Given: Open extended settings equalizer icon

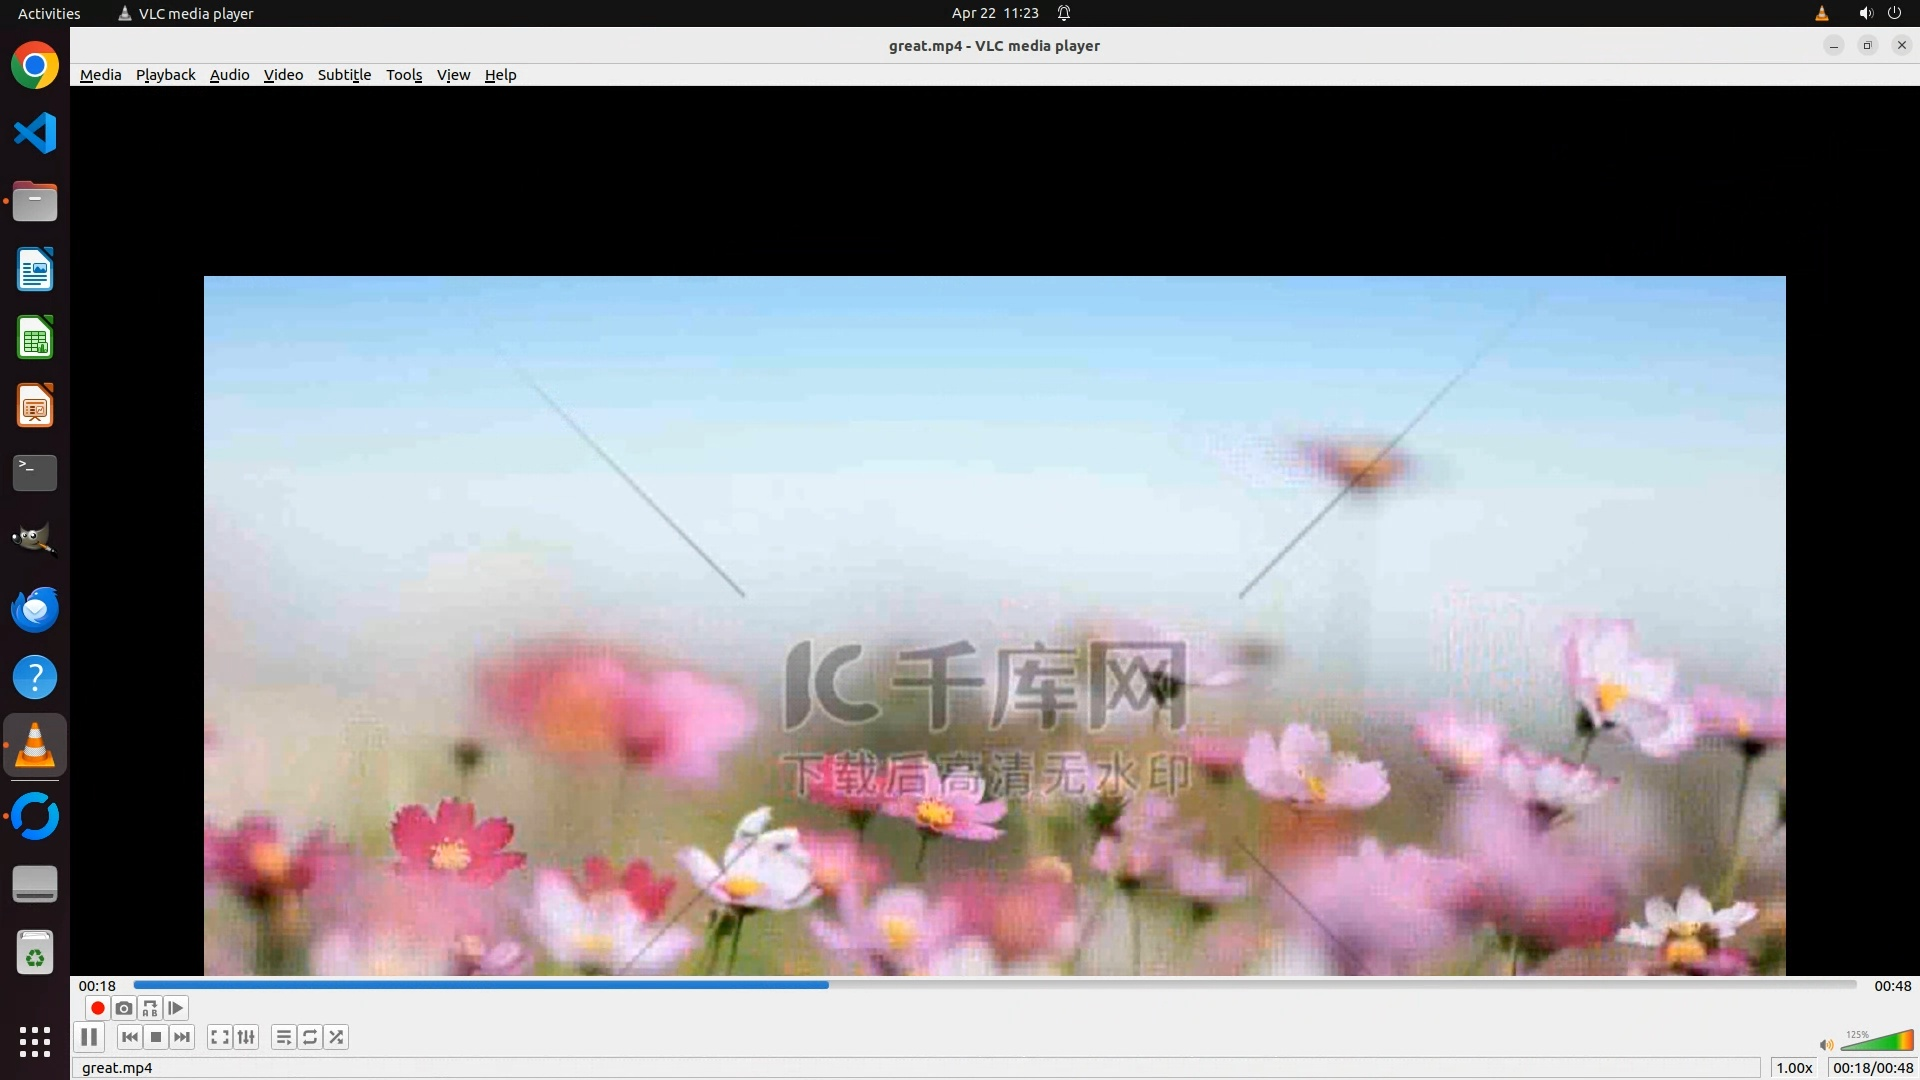Looking at the screenshot, I should (x=246, y=1037).
